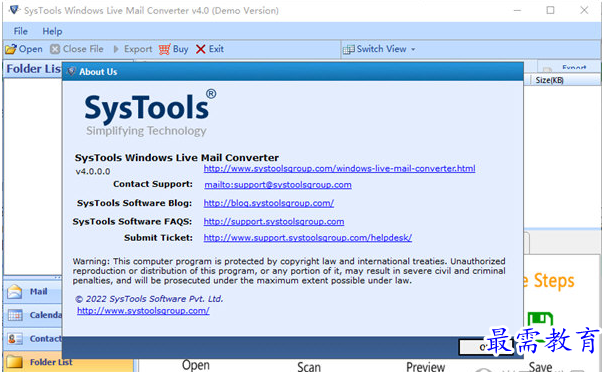Click the SysTools app icon in title bar
The width and height of the screenshot is (608, 372).
coord(14,10)
